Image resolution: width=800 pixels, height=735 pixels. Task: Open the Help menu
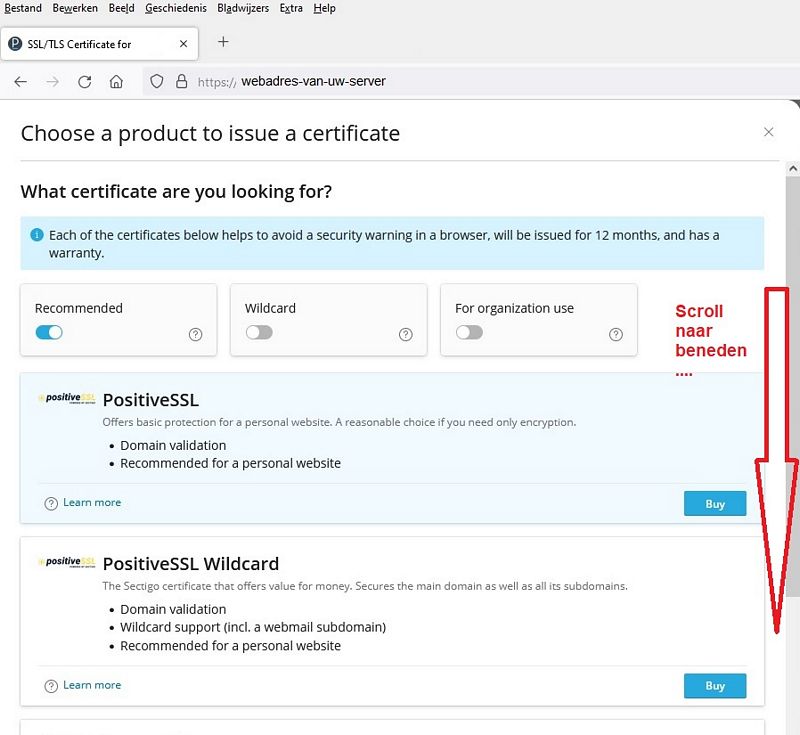coord(324,8)
